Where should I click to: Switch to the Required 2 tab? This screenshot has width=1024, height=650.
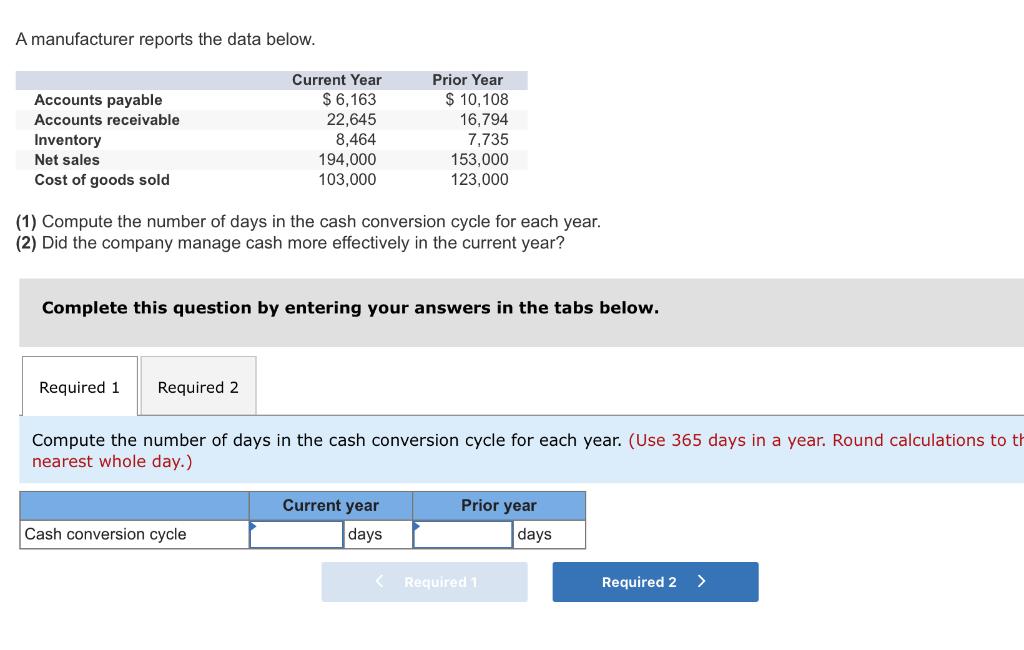[197, 386]
